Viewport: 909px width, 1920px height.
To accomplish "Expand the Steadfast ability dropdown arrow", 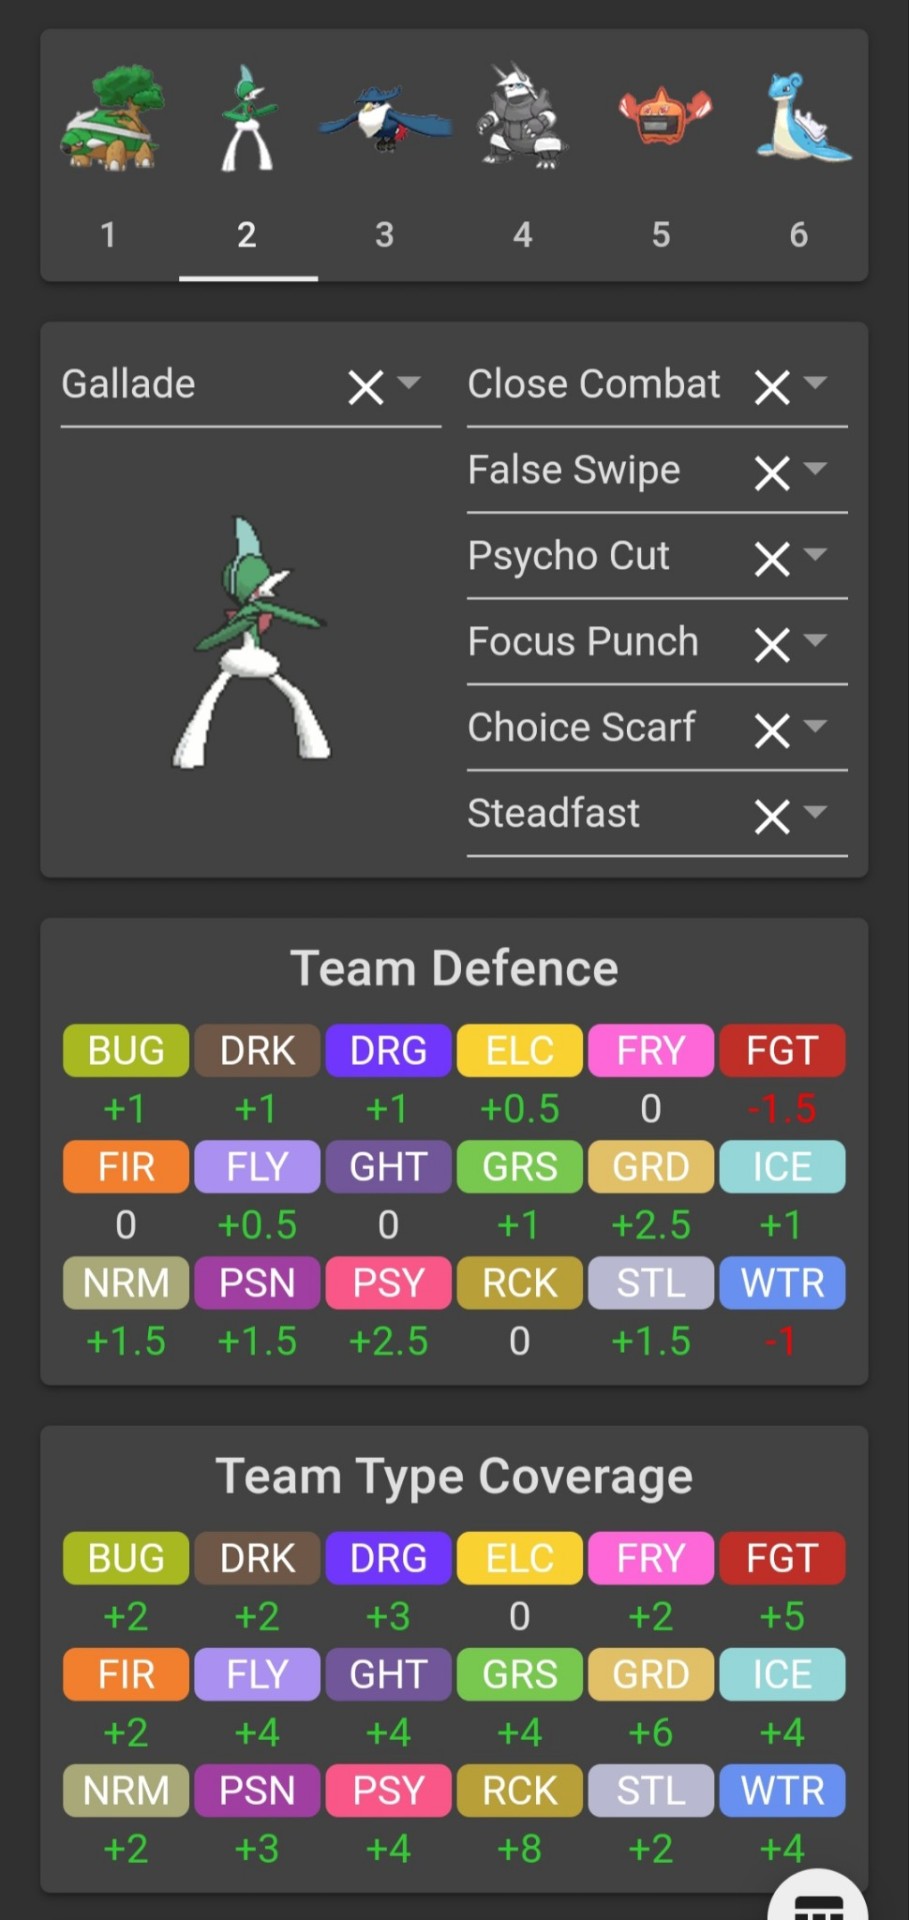I will (x=815, y=812).
